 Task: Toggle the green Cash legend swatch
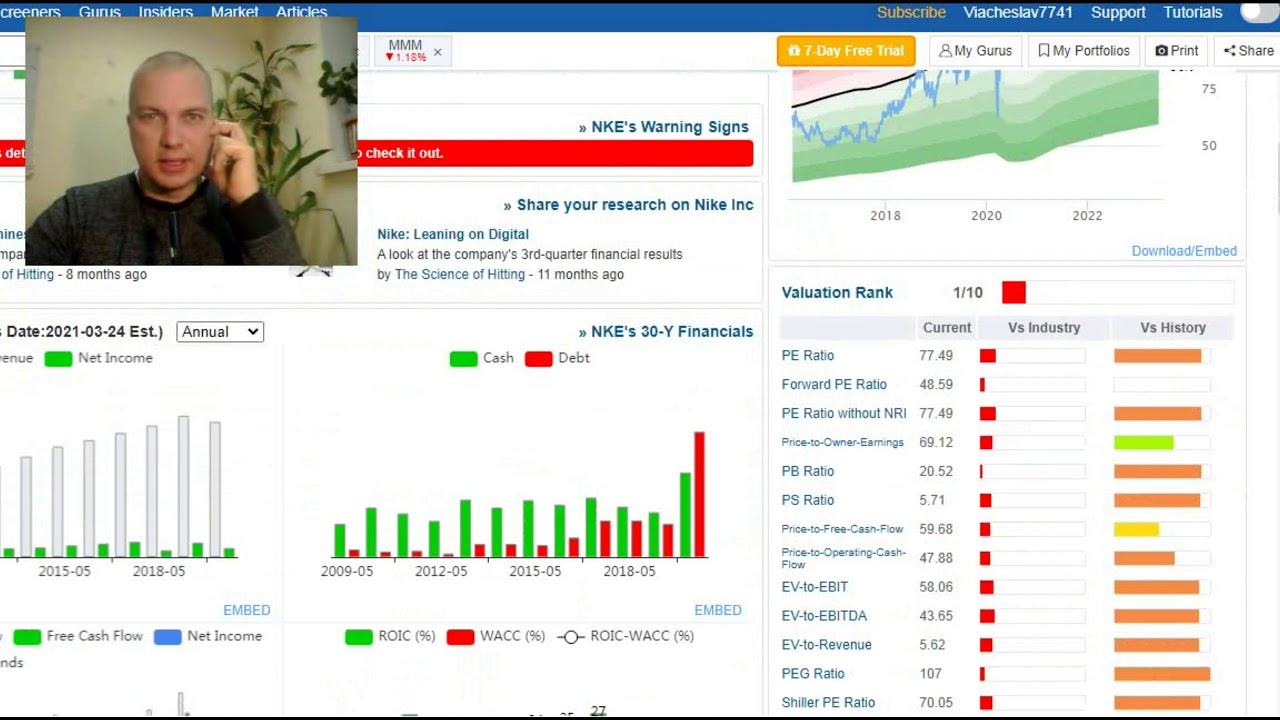(463, 358)
